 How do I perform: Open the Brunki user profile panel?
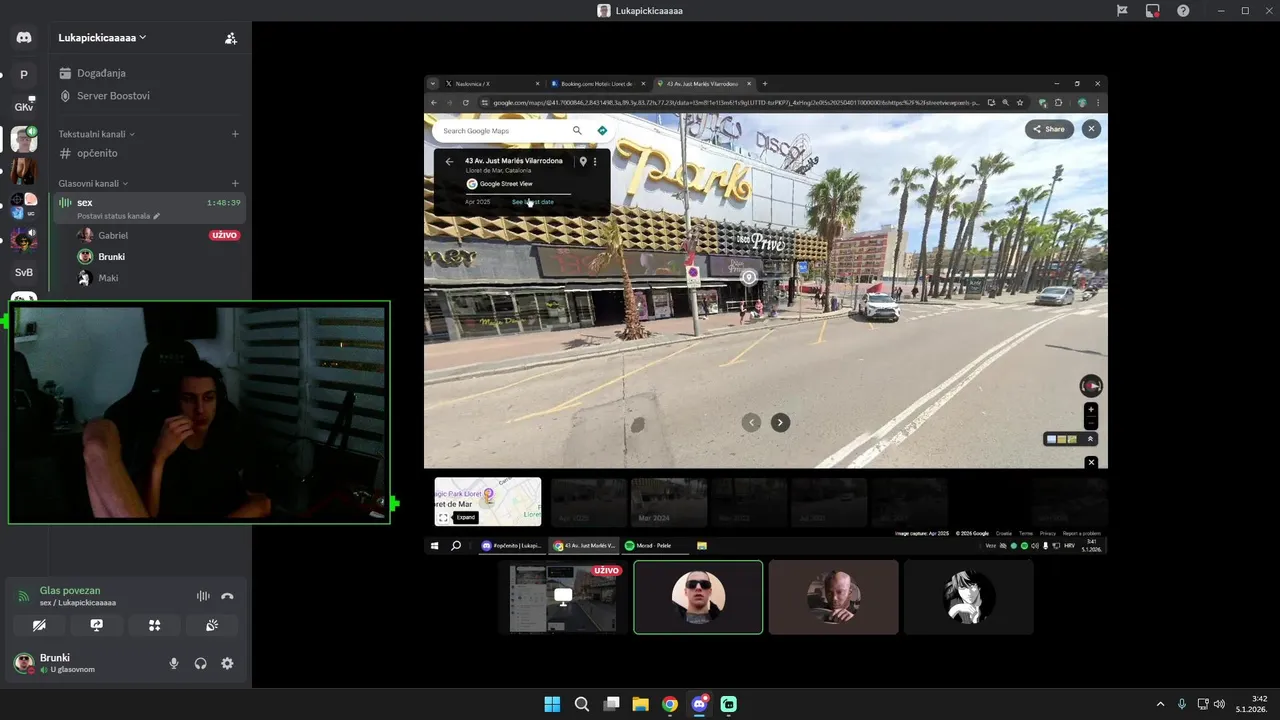point(55,663)
